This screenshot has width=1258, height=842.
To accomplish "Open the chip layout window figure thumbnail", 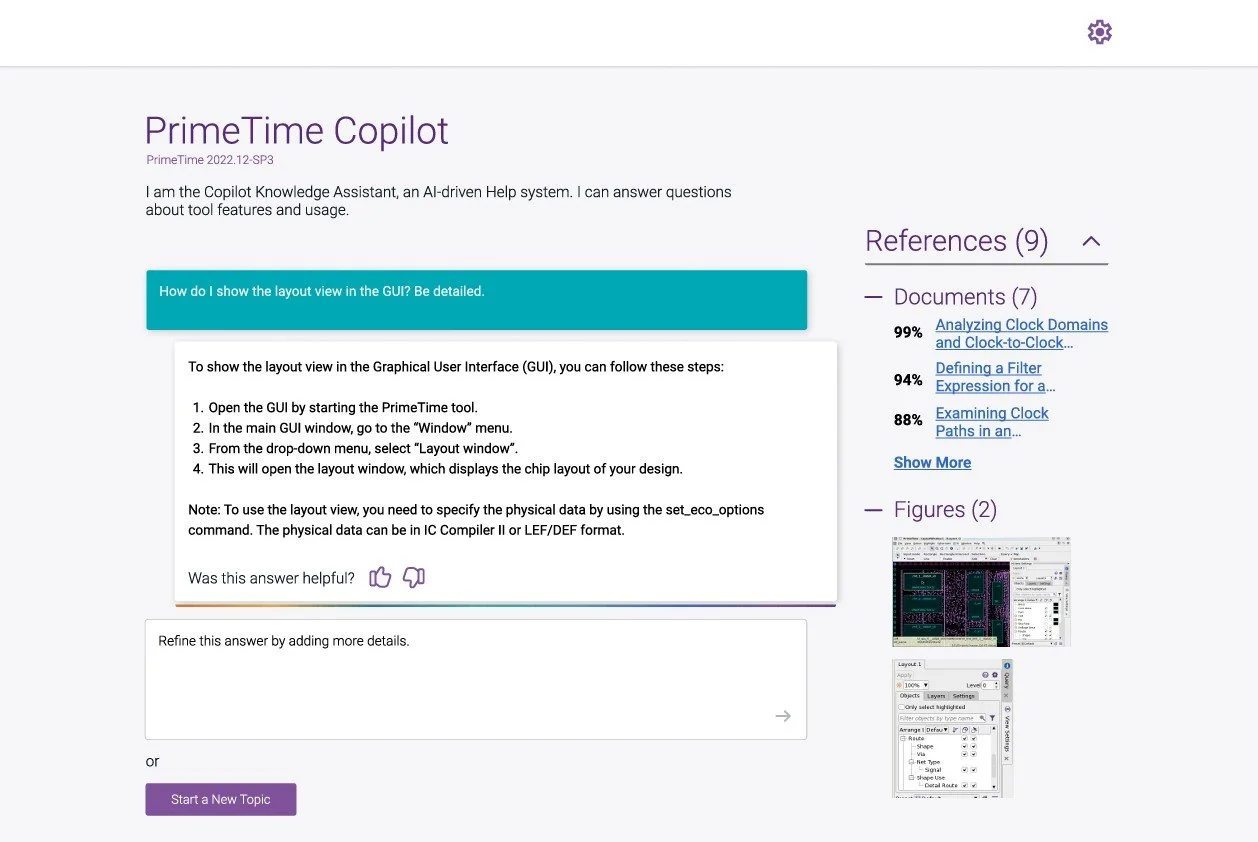I will (981, 591).
